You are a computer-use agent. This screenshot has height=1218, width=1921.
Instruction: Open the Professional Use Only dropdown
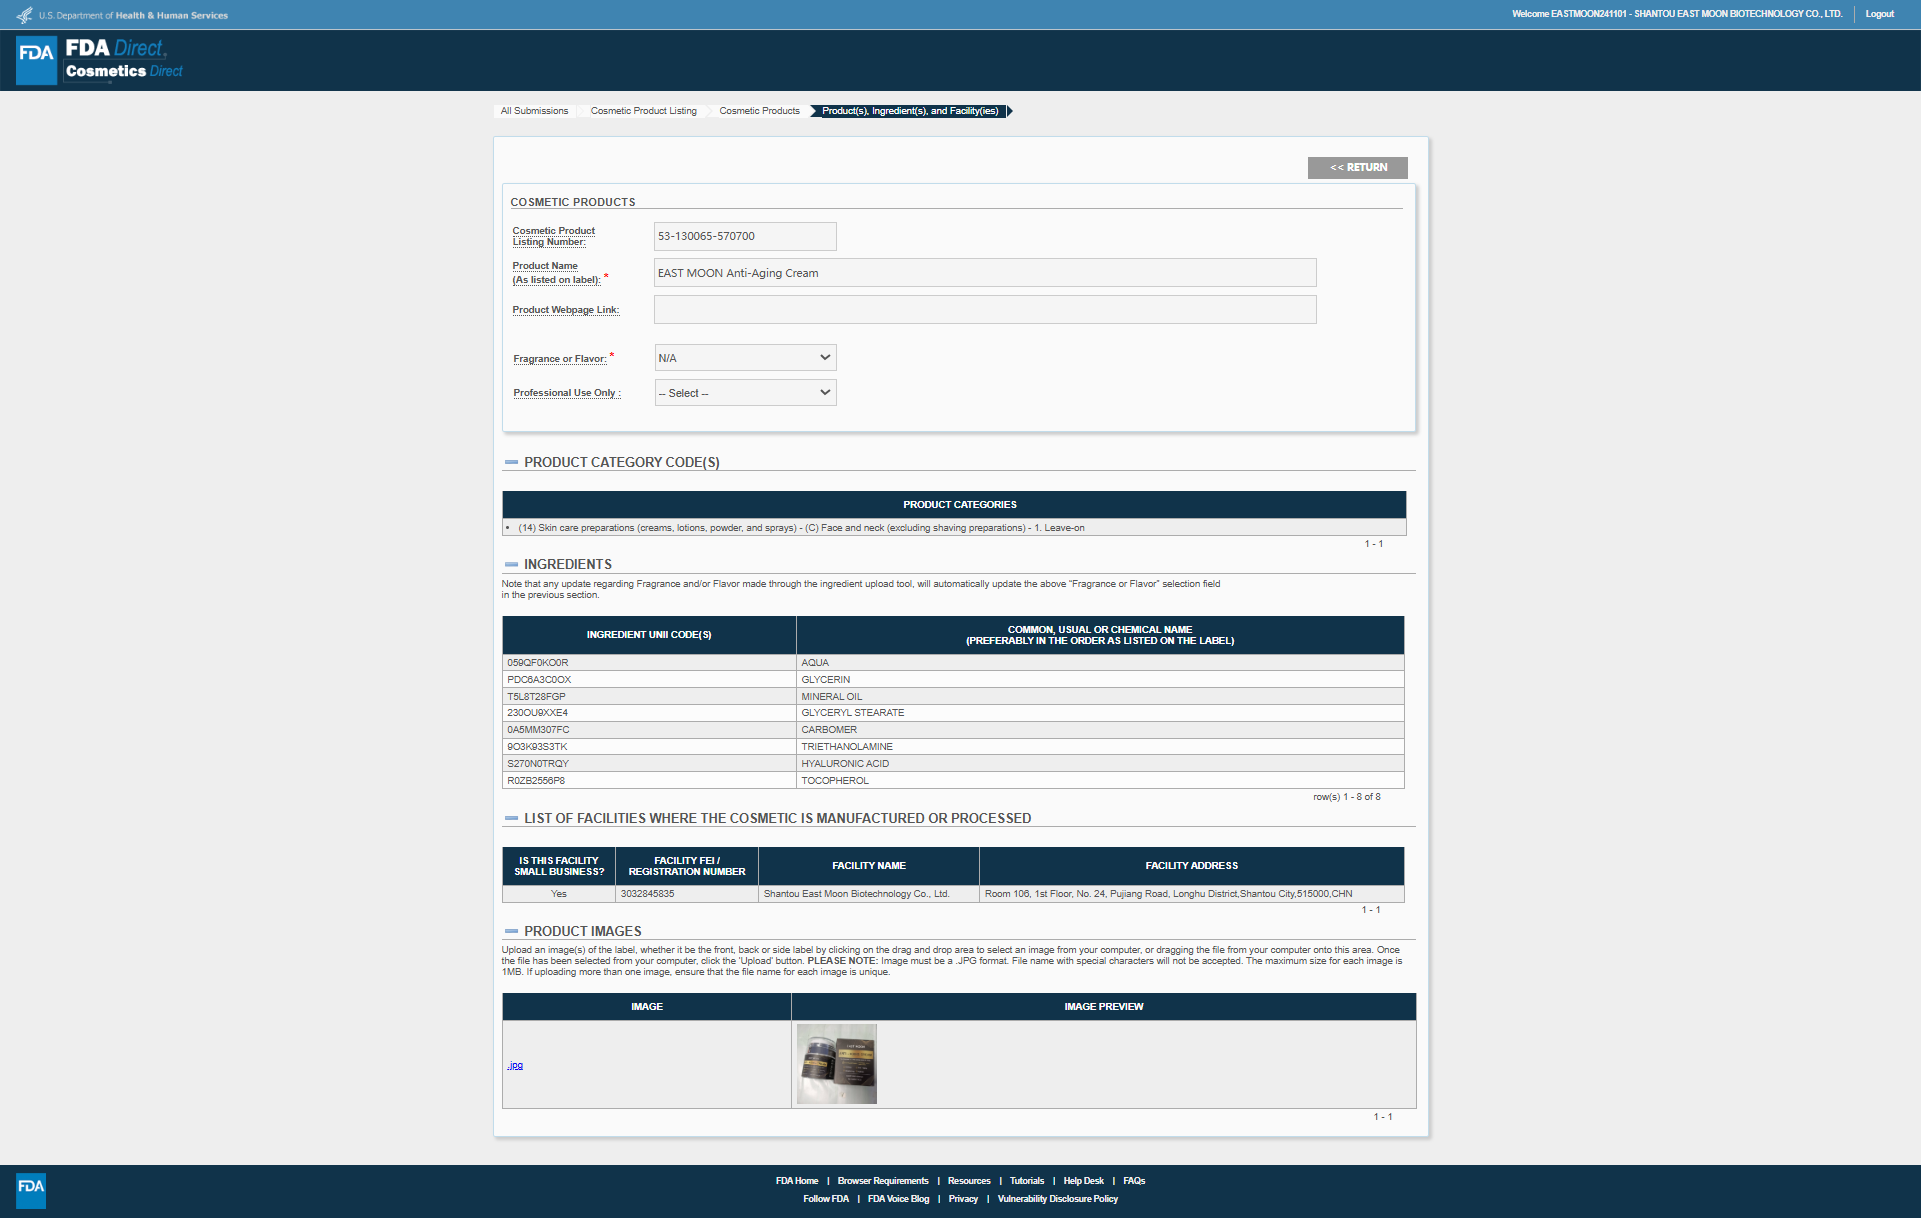pyautogui.click(x=745, y=393)
